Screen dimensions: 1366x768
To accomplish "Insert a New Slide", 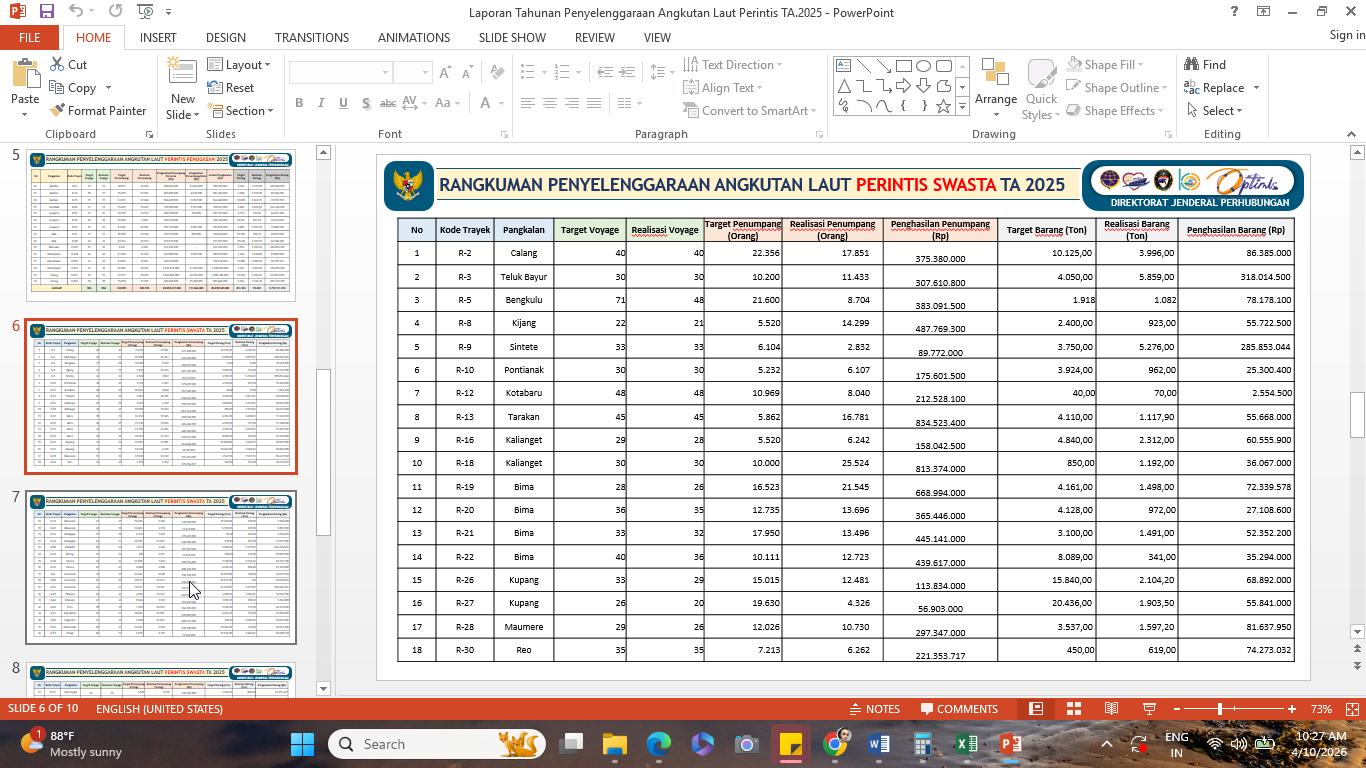I will [x=182, y=88].
